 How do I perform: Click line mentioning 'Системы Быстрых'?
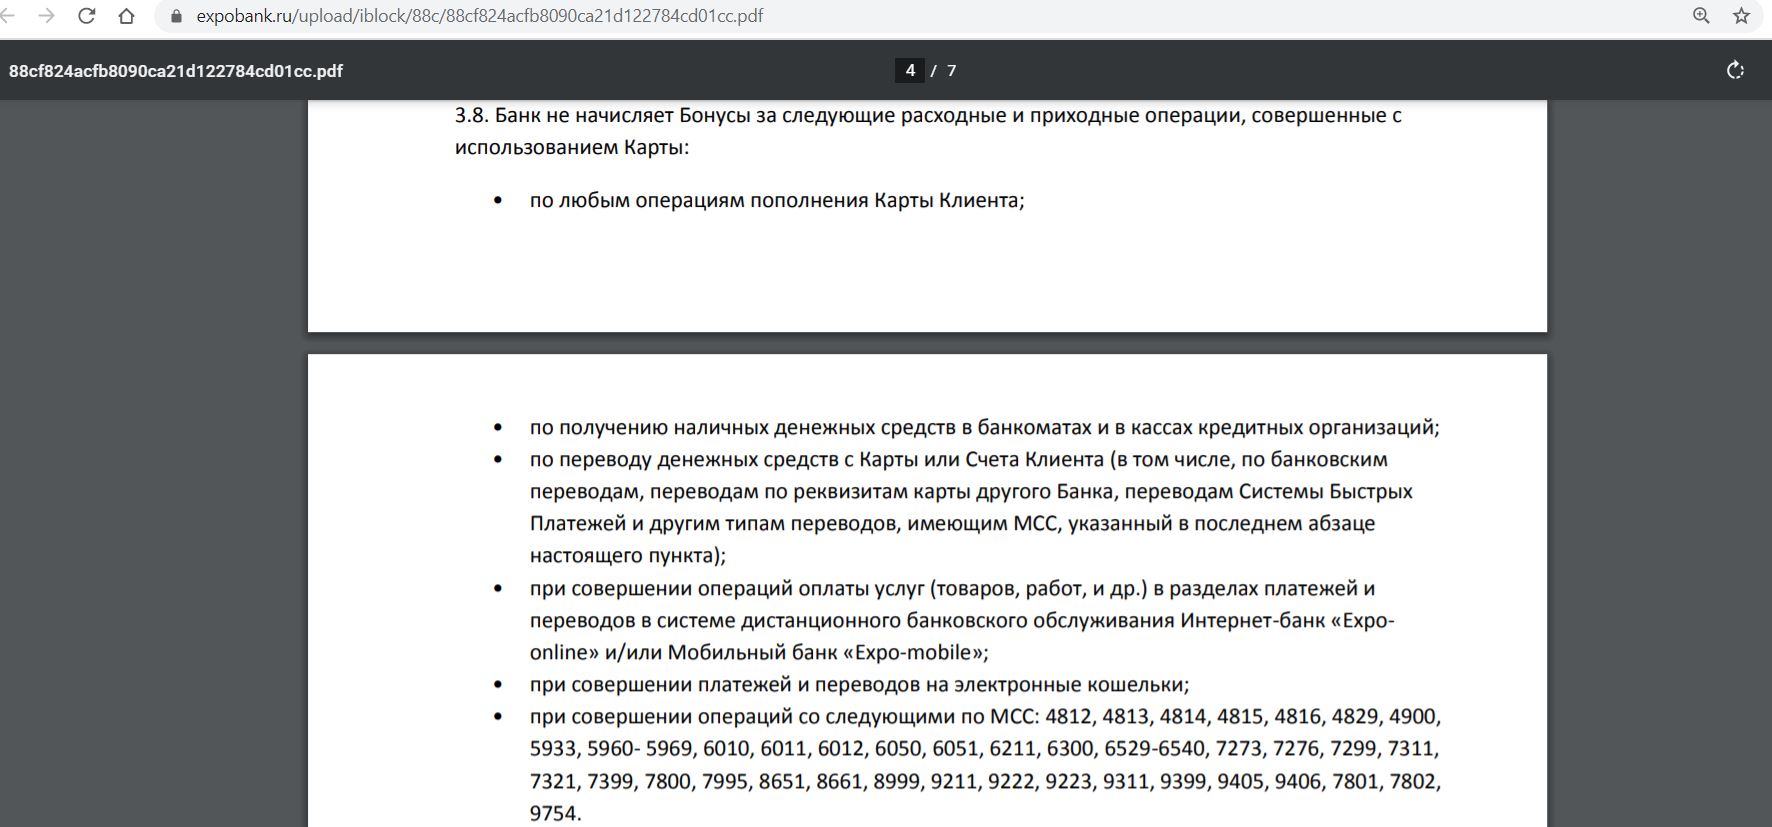click(x=971, y=492)
